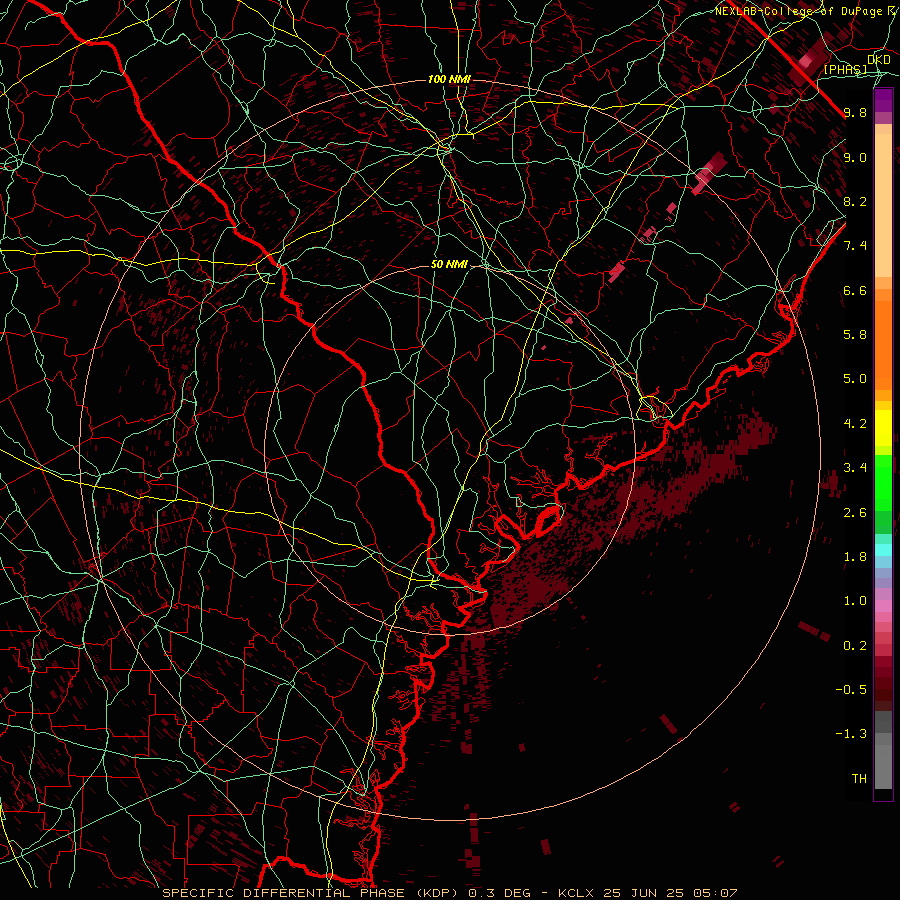Viewport: 900px width, 900px height.
Task: Click the 3.4 value on the color scale
Action: [x=855, y=468]
